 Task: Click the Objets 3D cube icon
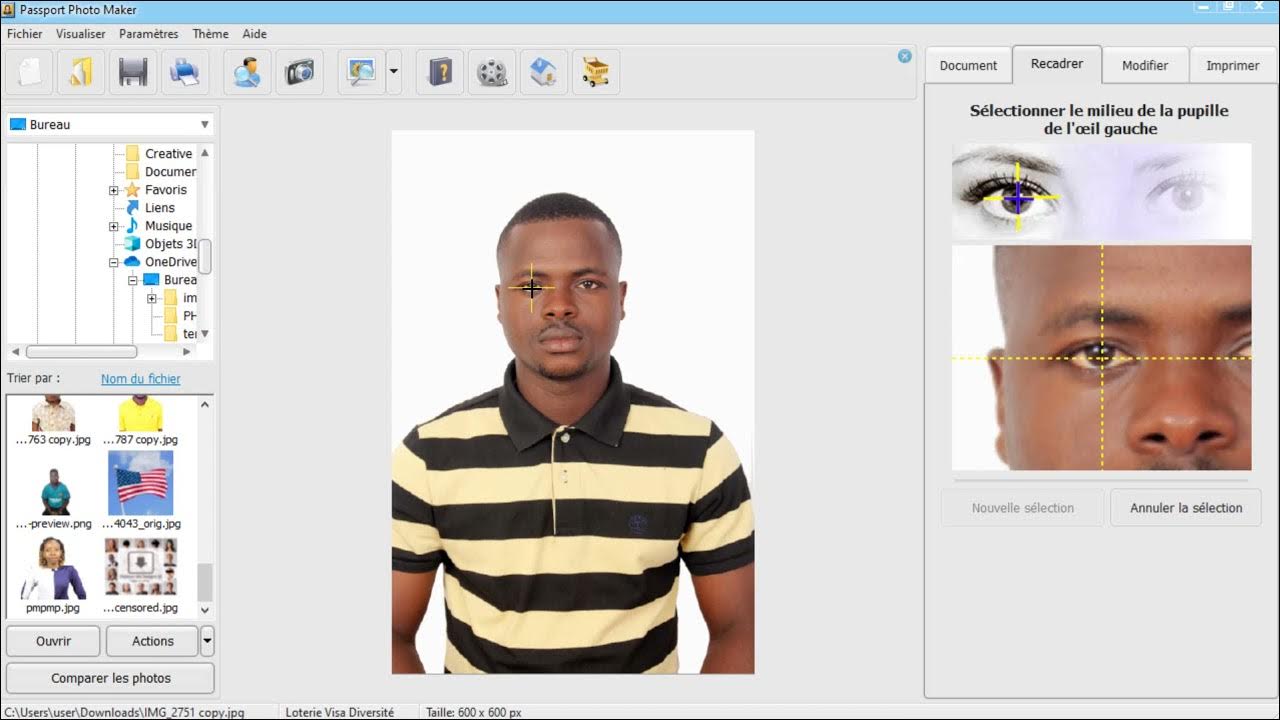point(132,244)
